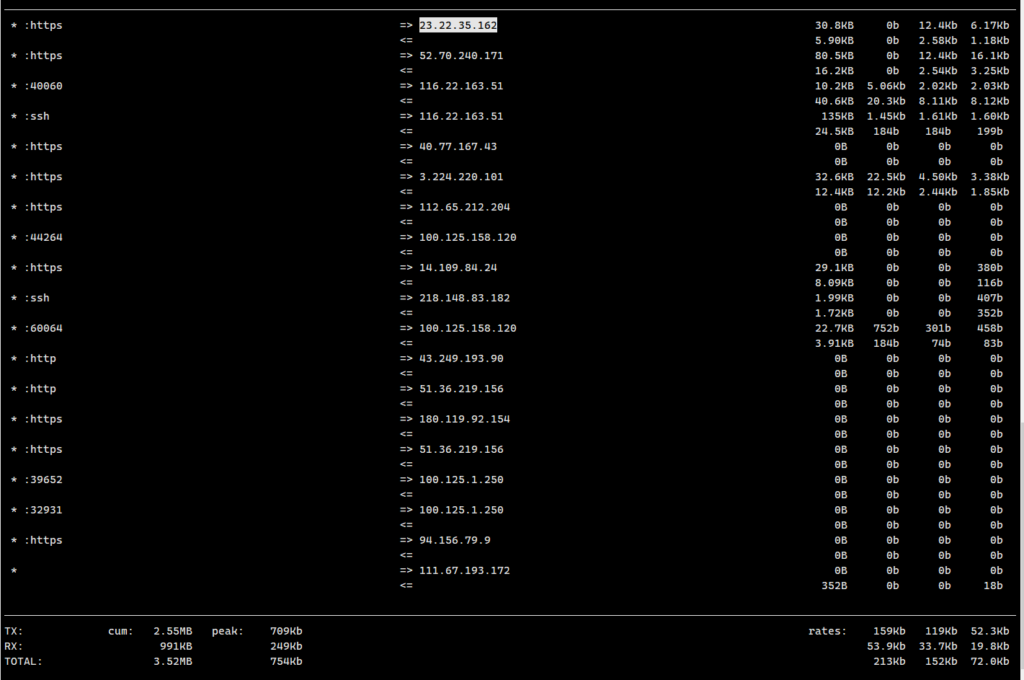The width and height of the screenshot is (1024, 680).
Task: Click the :44264 source port label
Action: coord(43,238)
